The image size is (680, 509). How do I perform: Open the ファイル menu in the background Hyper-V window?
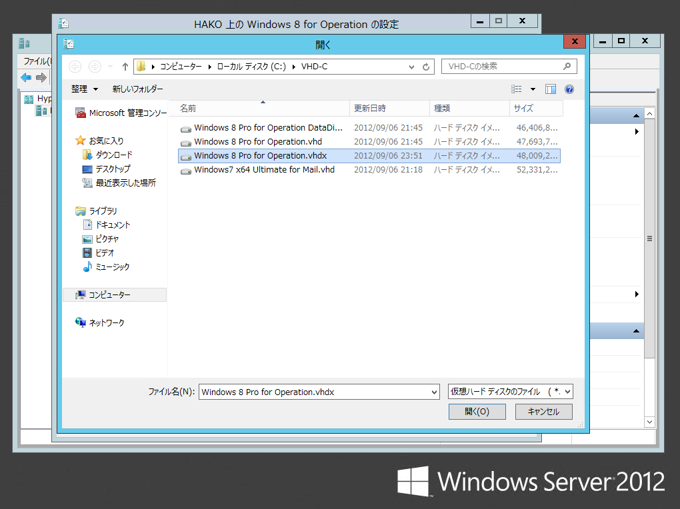coord(37,61)
